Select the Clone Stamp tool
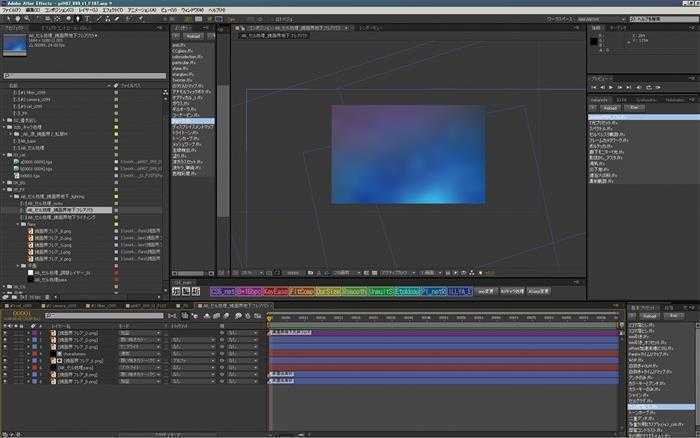 [108, 19]
